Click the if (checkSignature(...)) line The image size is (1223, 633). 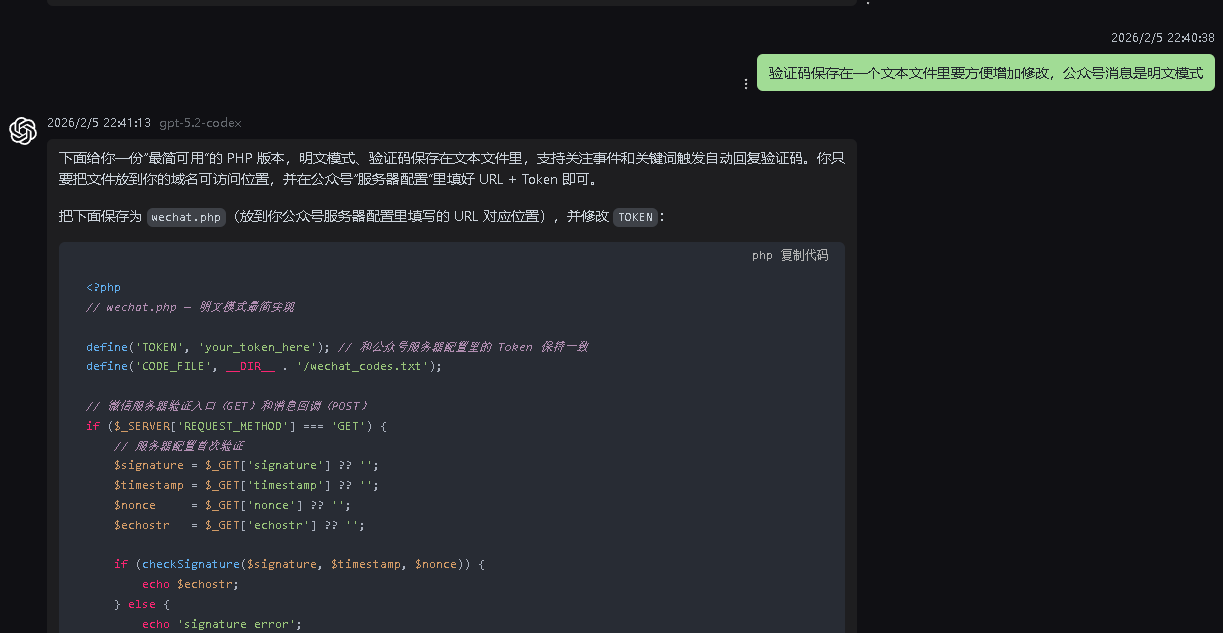299,564
